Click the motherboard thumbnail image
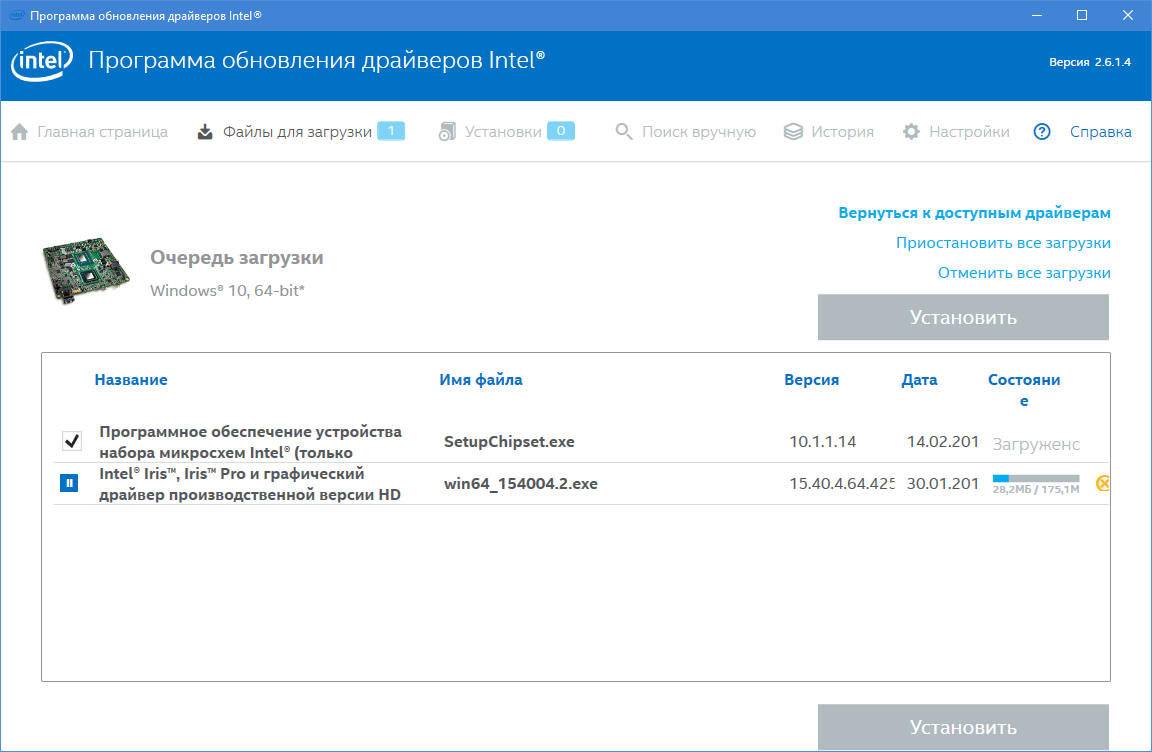This screenshot has height=752, width=1152. (x=86, y=270)
